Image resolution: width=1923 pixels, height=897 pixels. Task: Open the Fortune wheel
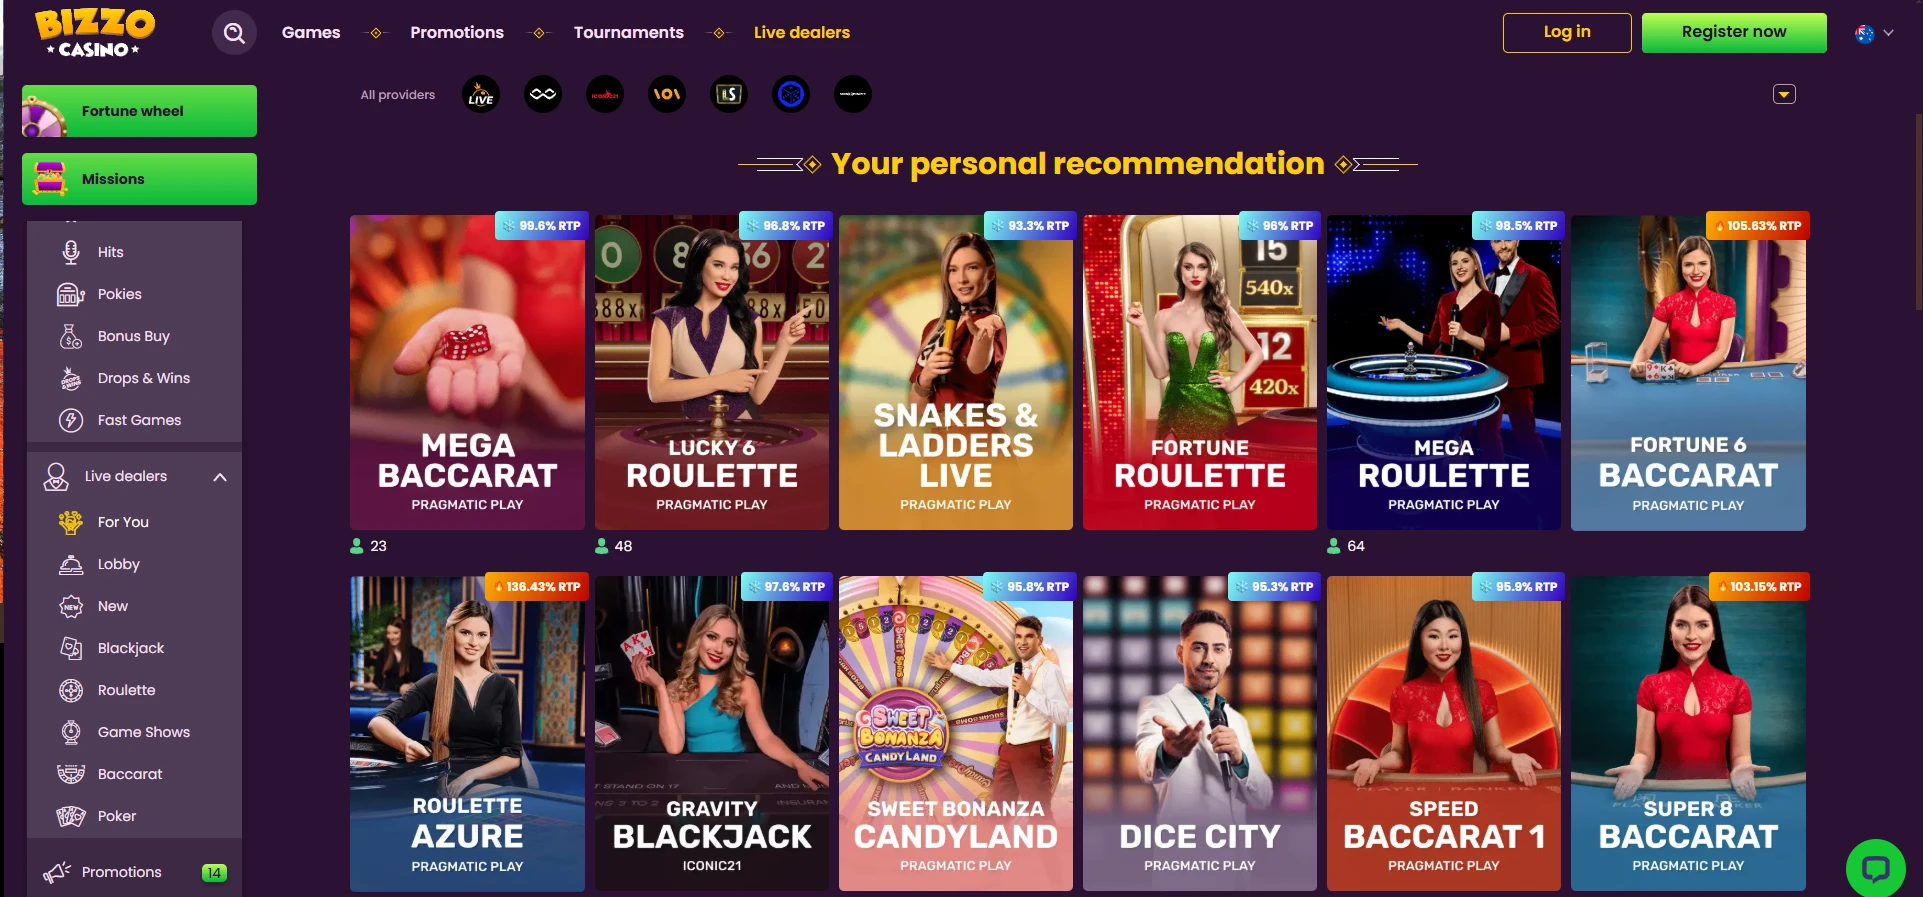pyautogui.click(x=139, y=111)
